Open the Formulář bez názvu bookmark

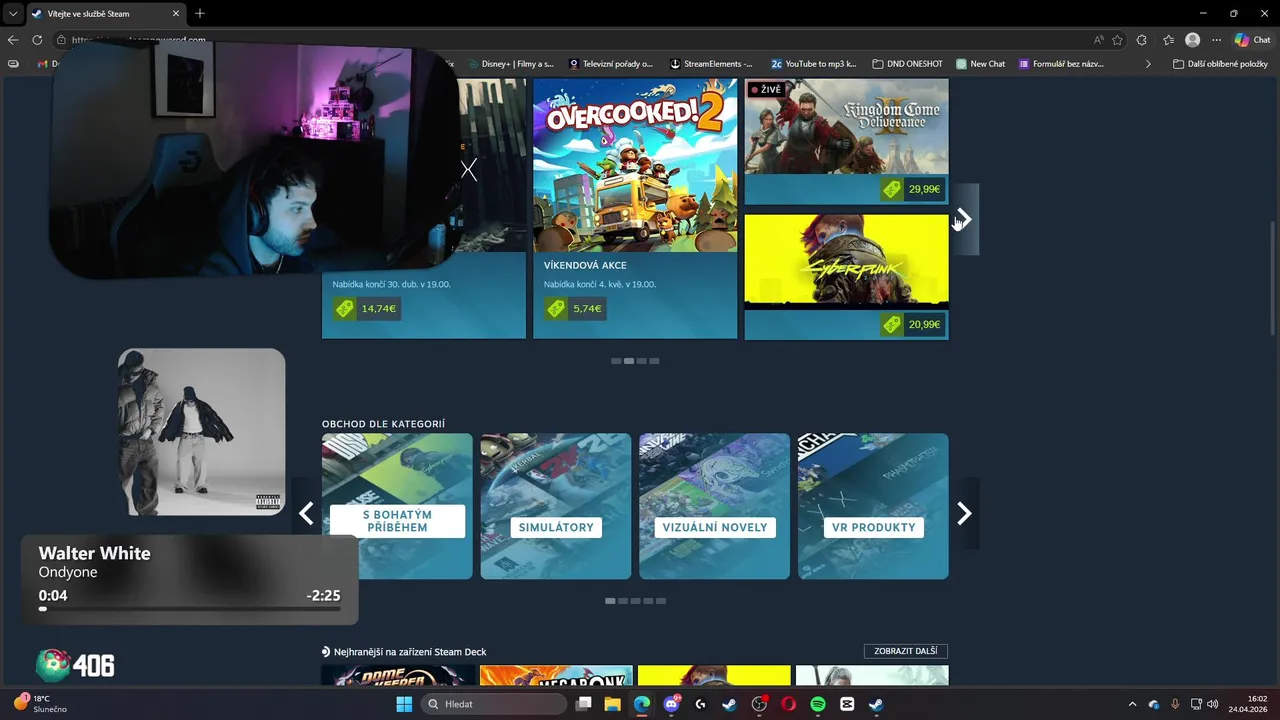coord(1061,64)
